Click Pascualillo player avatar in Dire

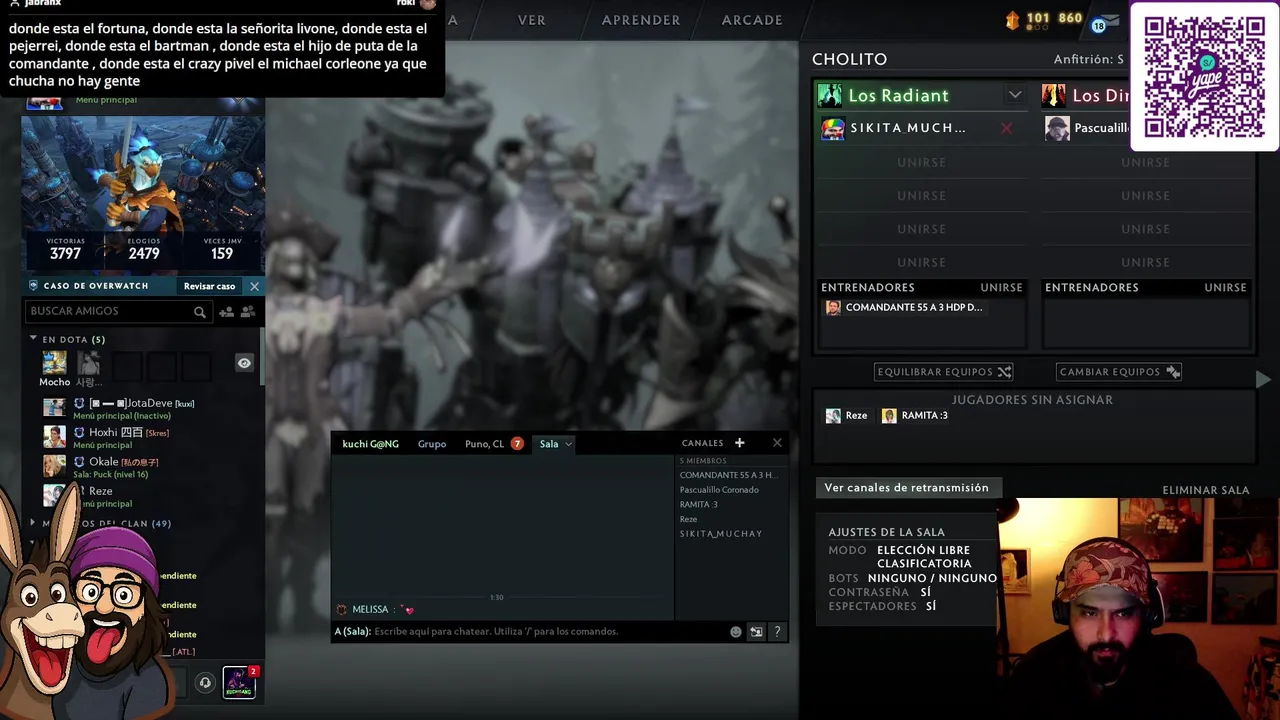point(1057,128)
